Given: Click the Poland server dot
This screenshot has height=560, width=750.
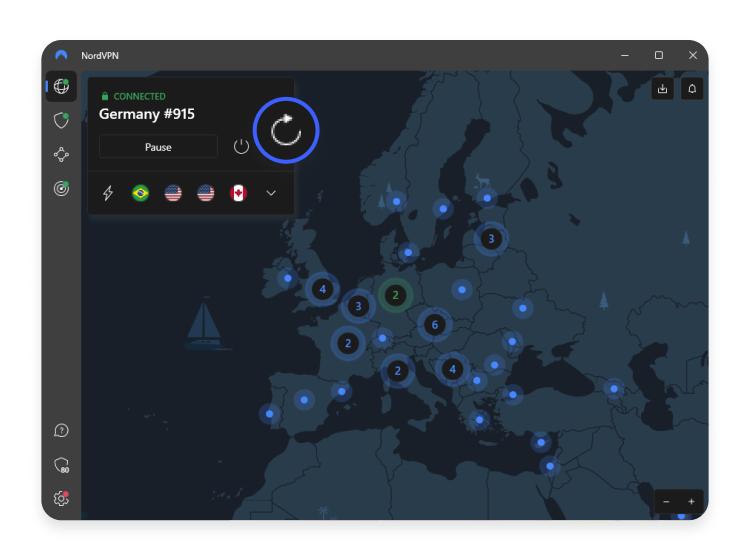Looking at the screenshot, I should tap(462, 289).
